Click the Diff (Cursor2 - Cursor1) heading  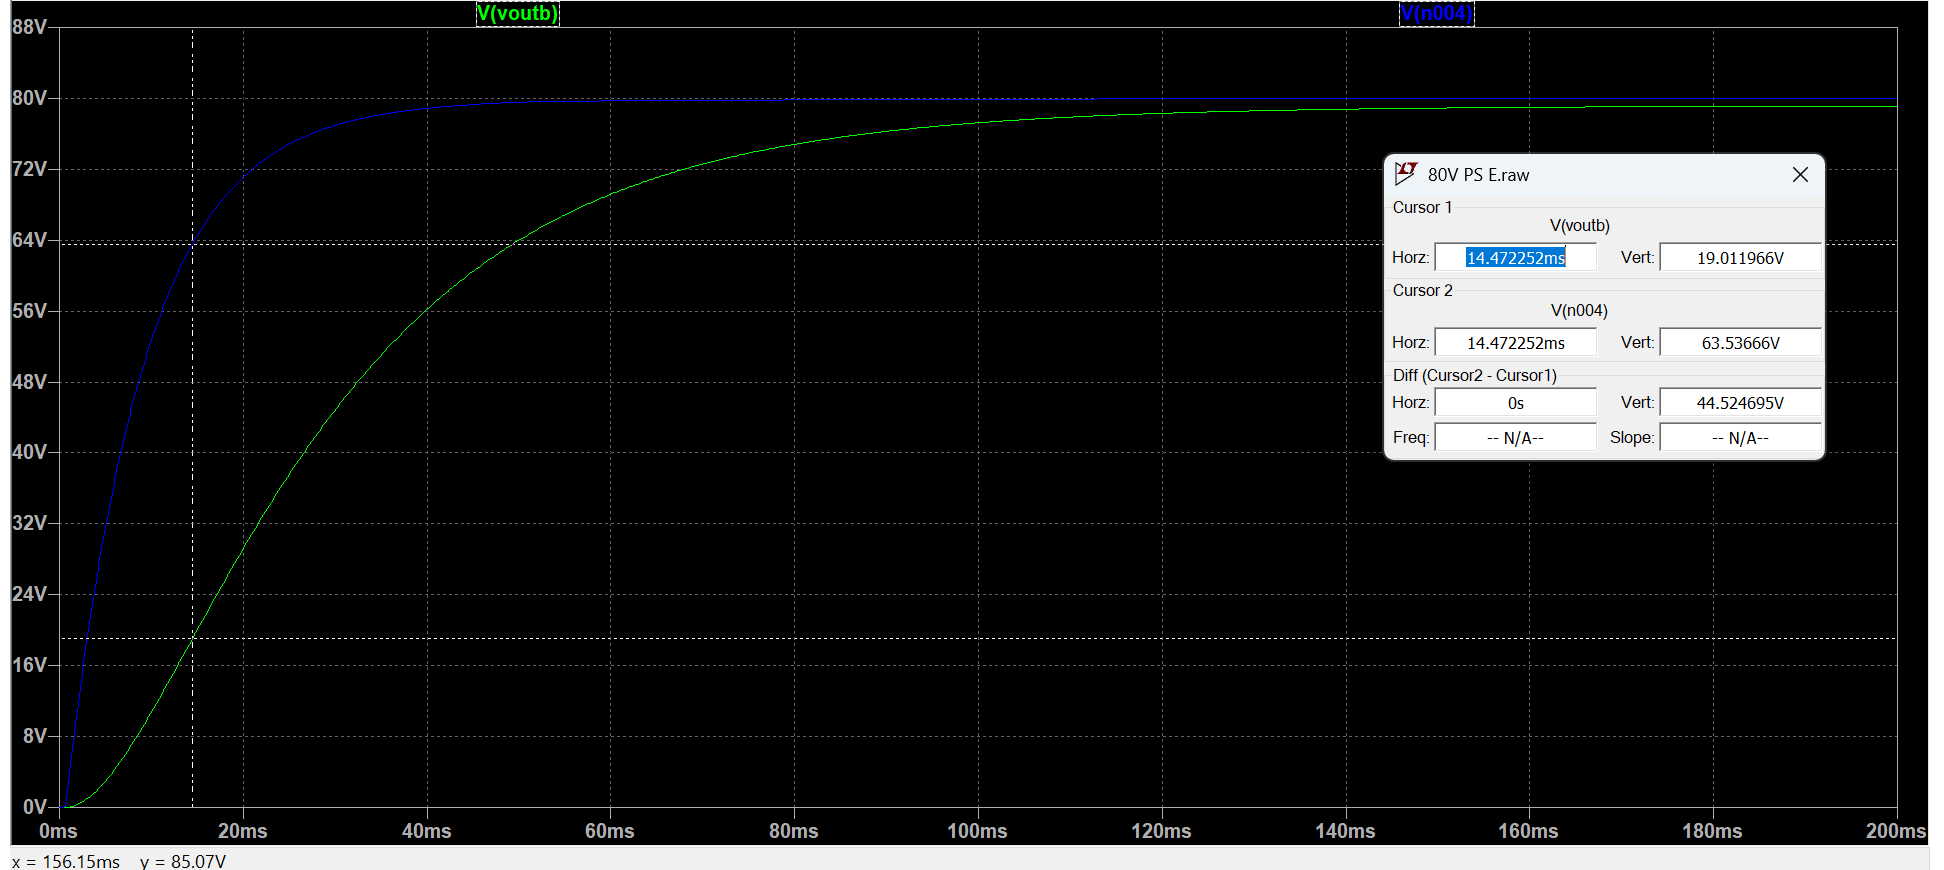point(1475,375)
